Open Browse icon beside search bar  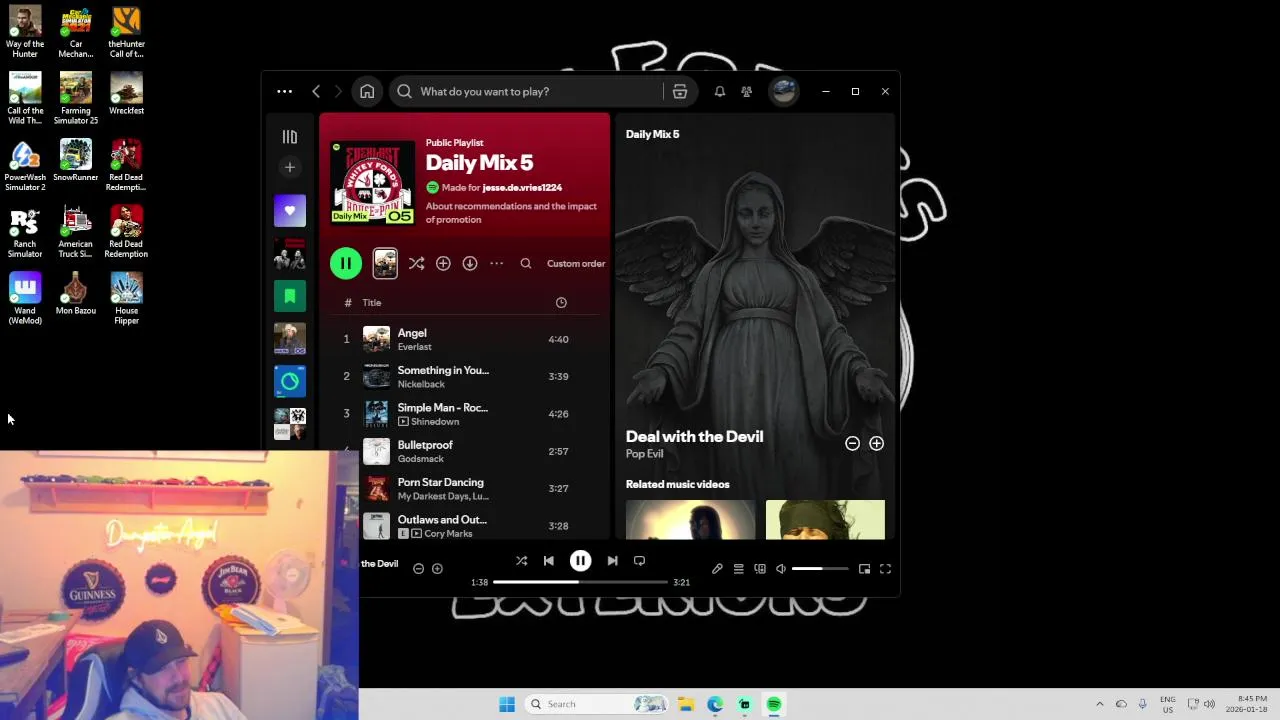(x=680, y=91)
